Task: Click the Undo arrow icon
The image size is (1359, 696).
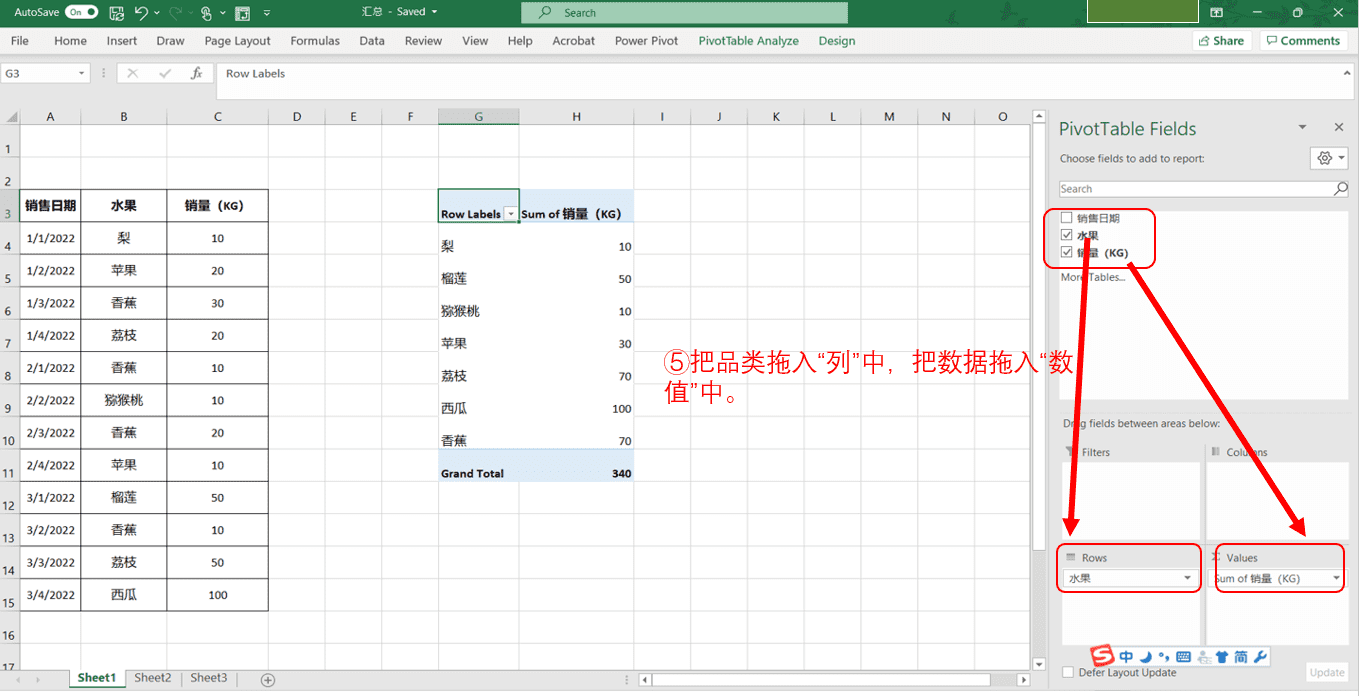Action: coord(142,13)
